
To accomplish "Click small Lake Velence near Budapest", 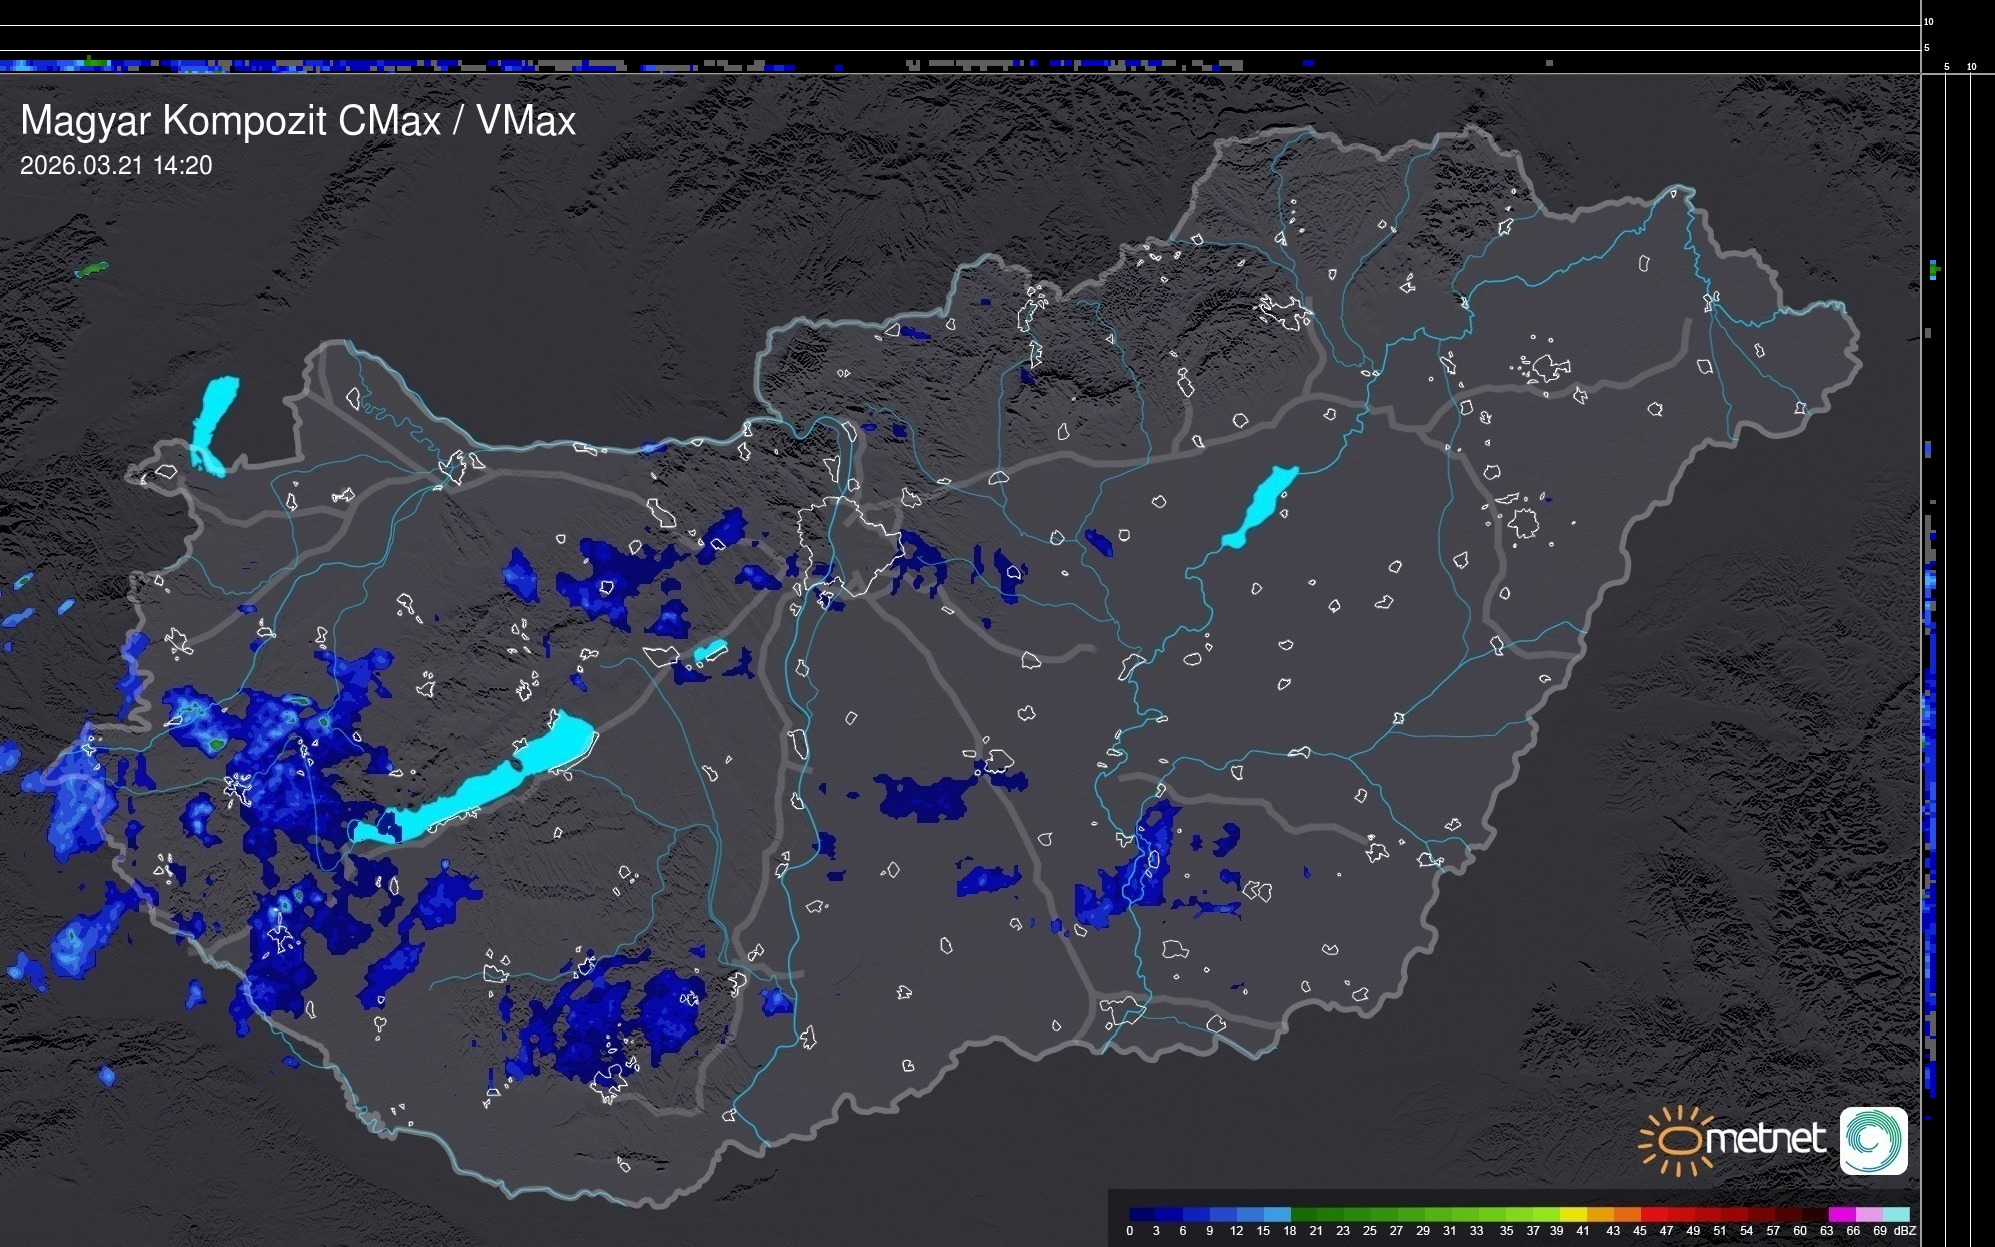I will click(710, 651).
